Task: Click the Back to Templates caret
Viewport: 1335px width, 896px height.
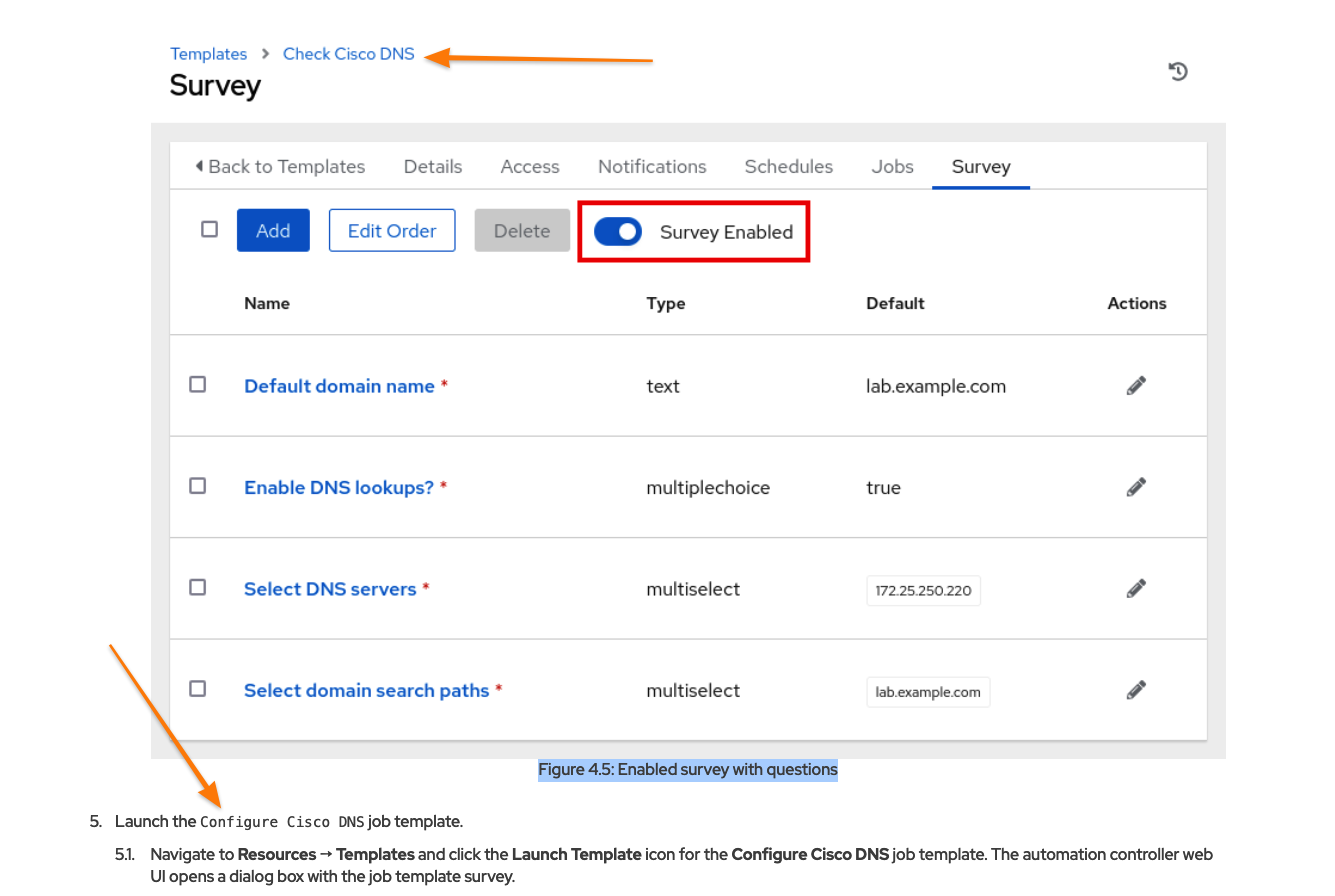Action: pyautogui.click(x=200, y=166)
